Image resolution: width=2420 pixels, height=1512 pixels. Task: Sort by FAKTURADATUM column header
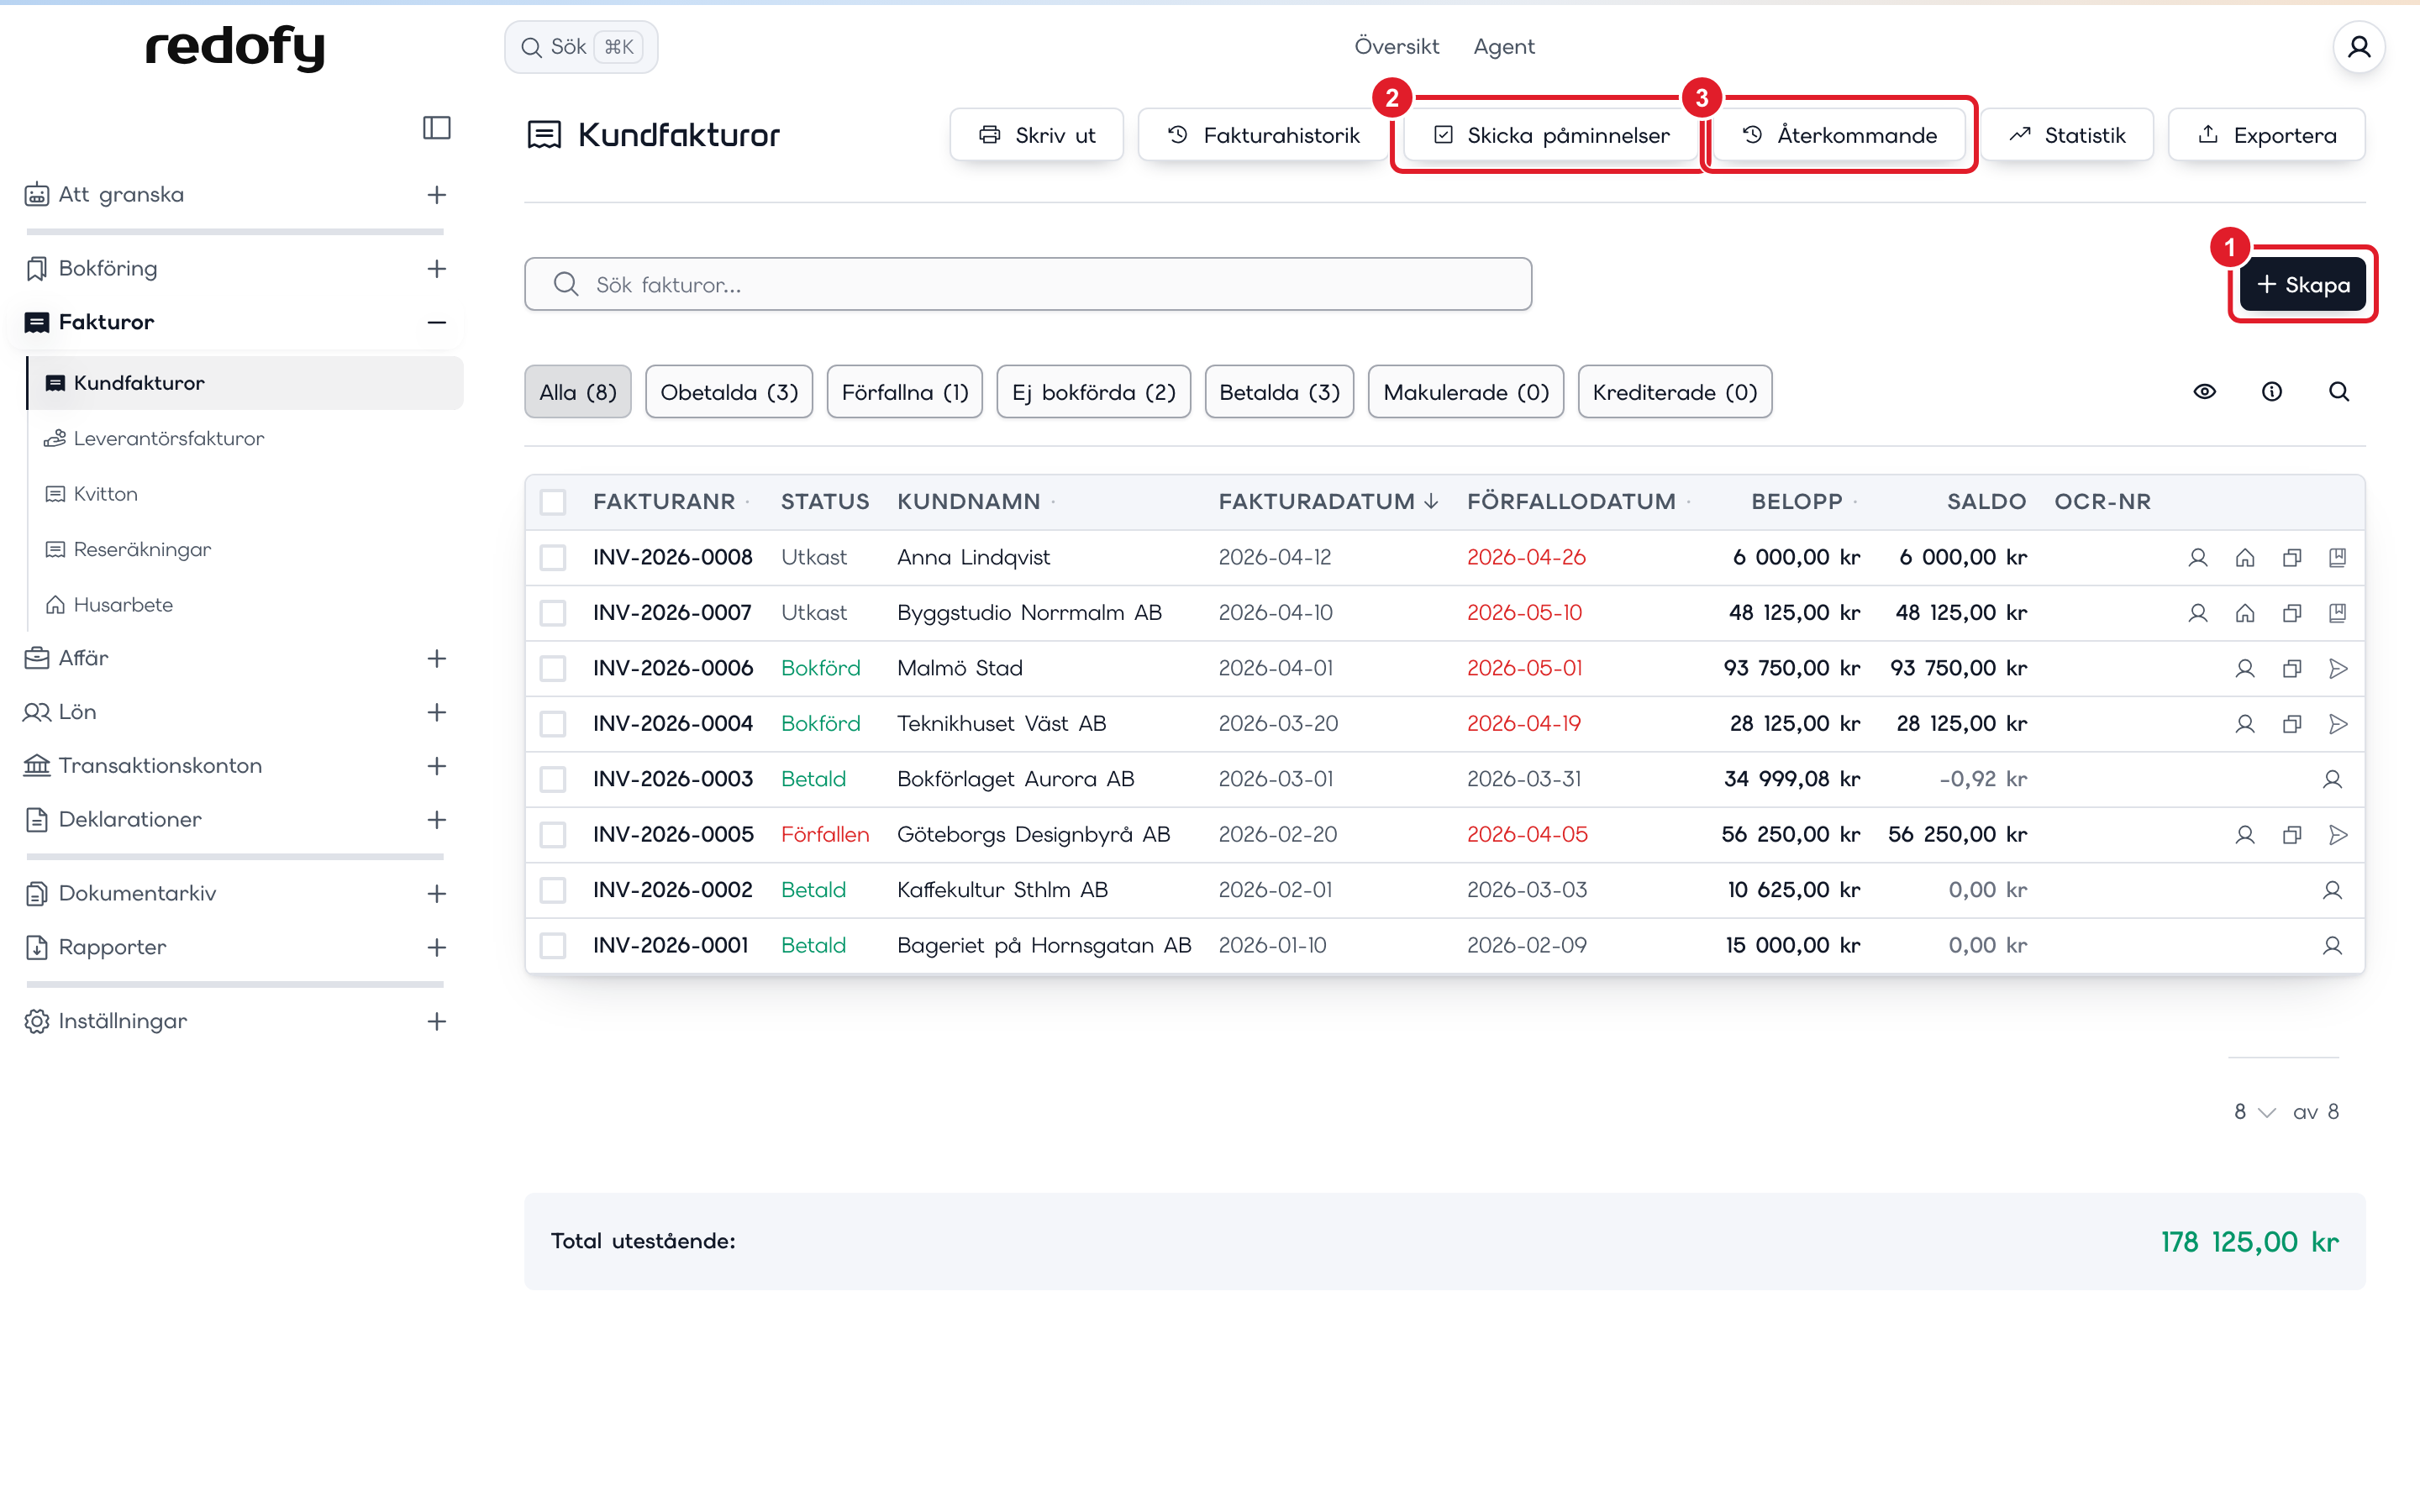pyautogui.click(x=1328, y=502)
